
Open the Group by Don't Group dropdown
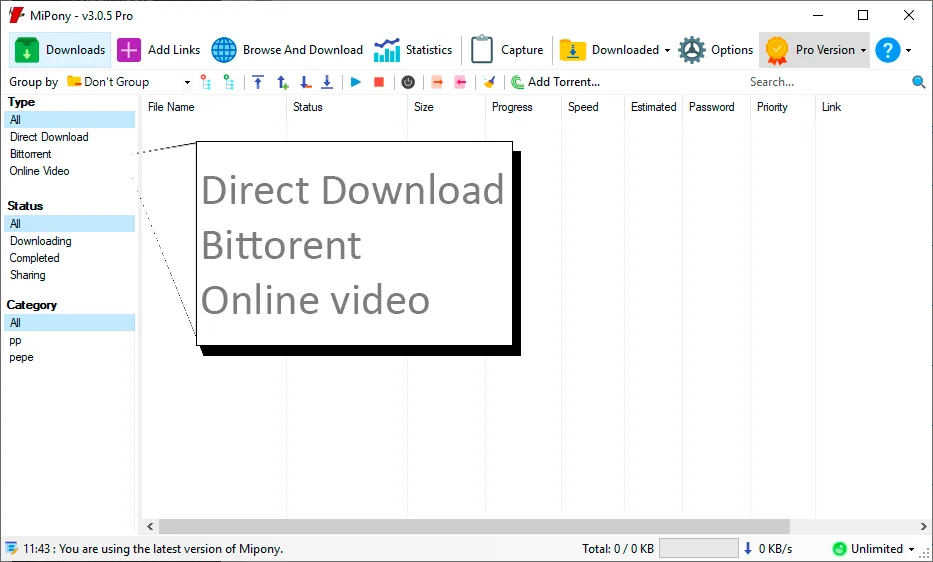(x=129, y=82)
